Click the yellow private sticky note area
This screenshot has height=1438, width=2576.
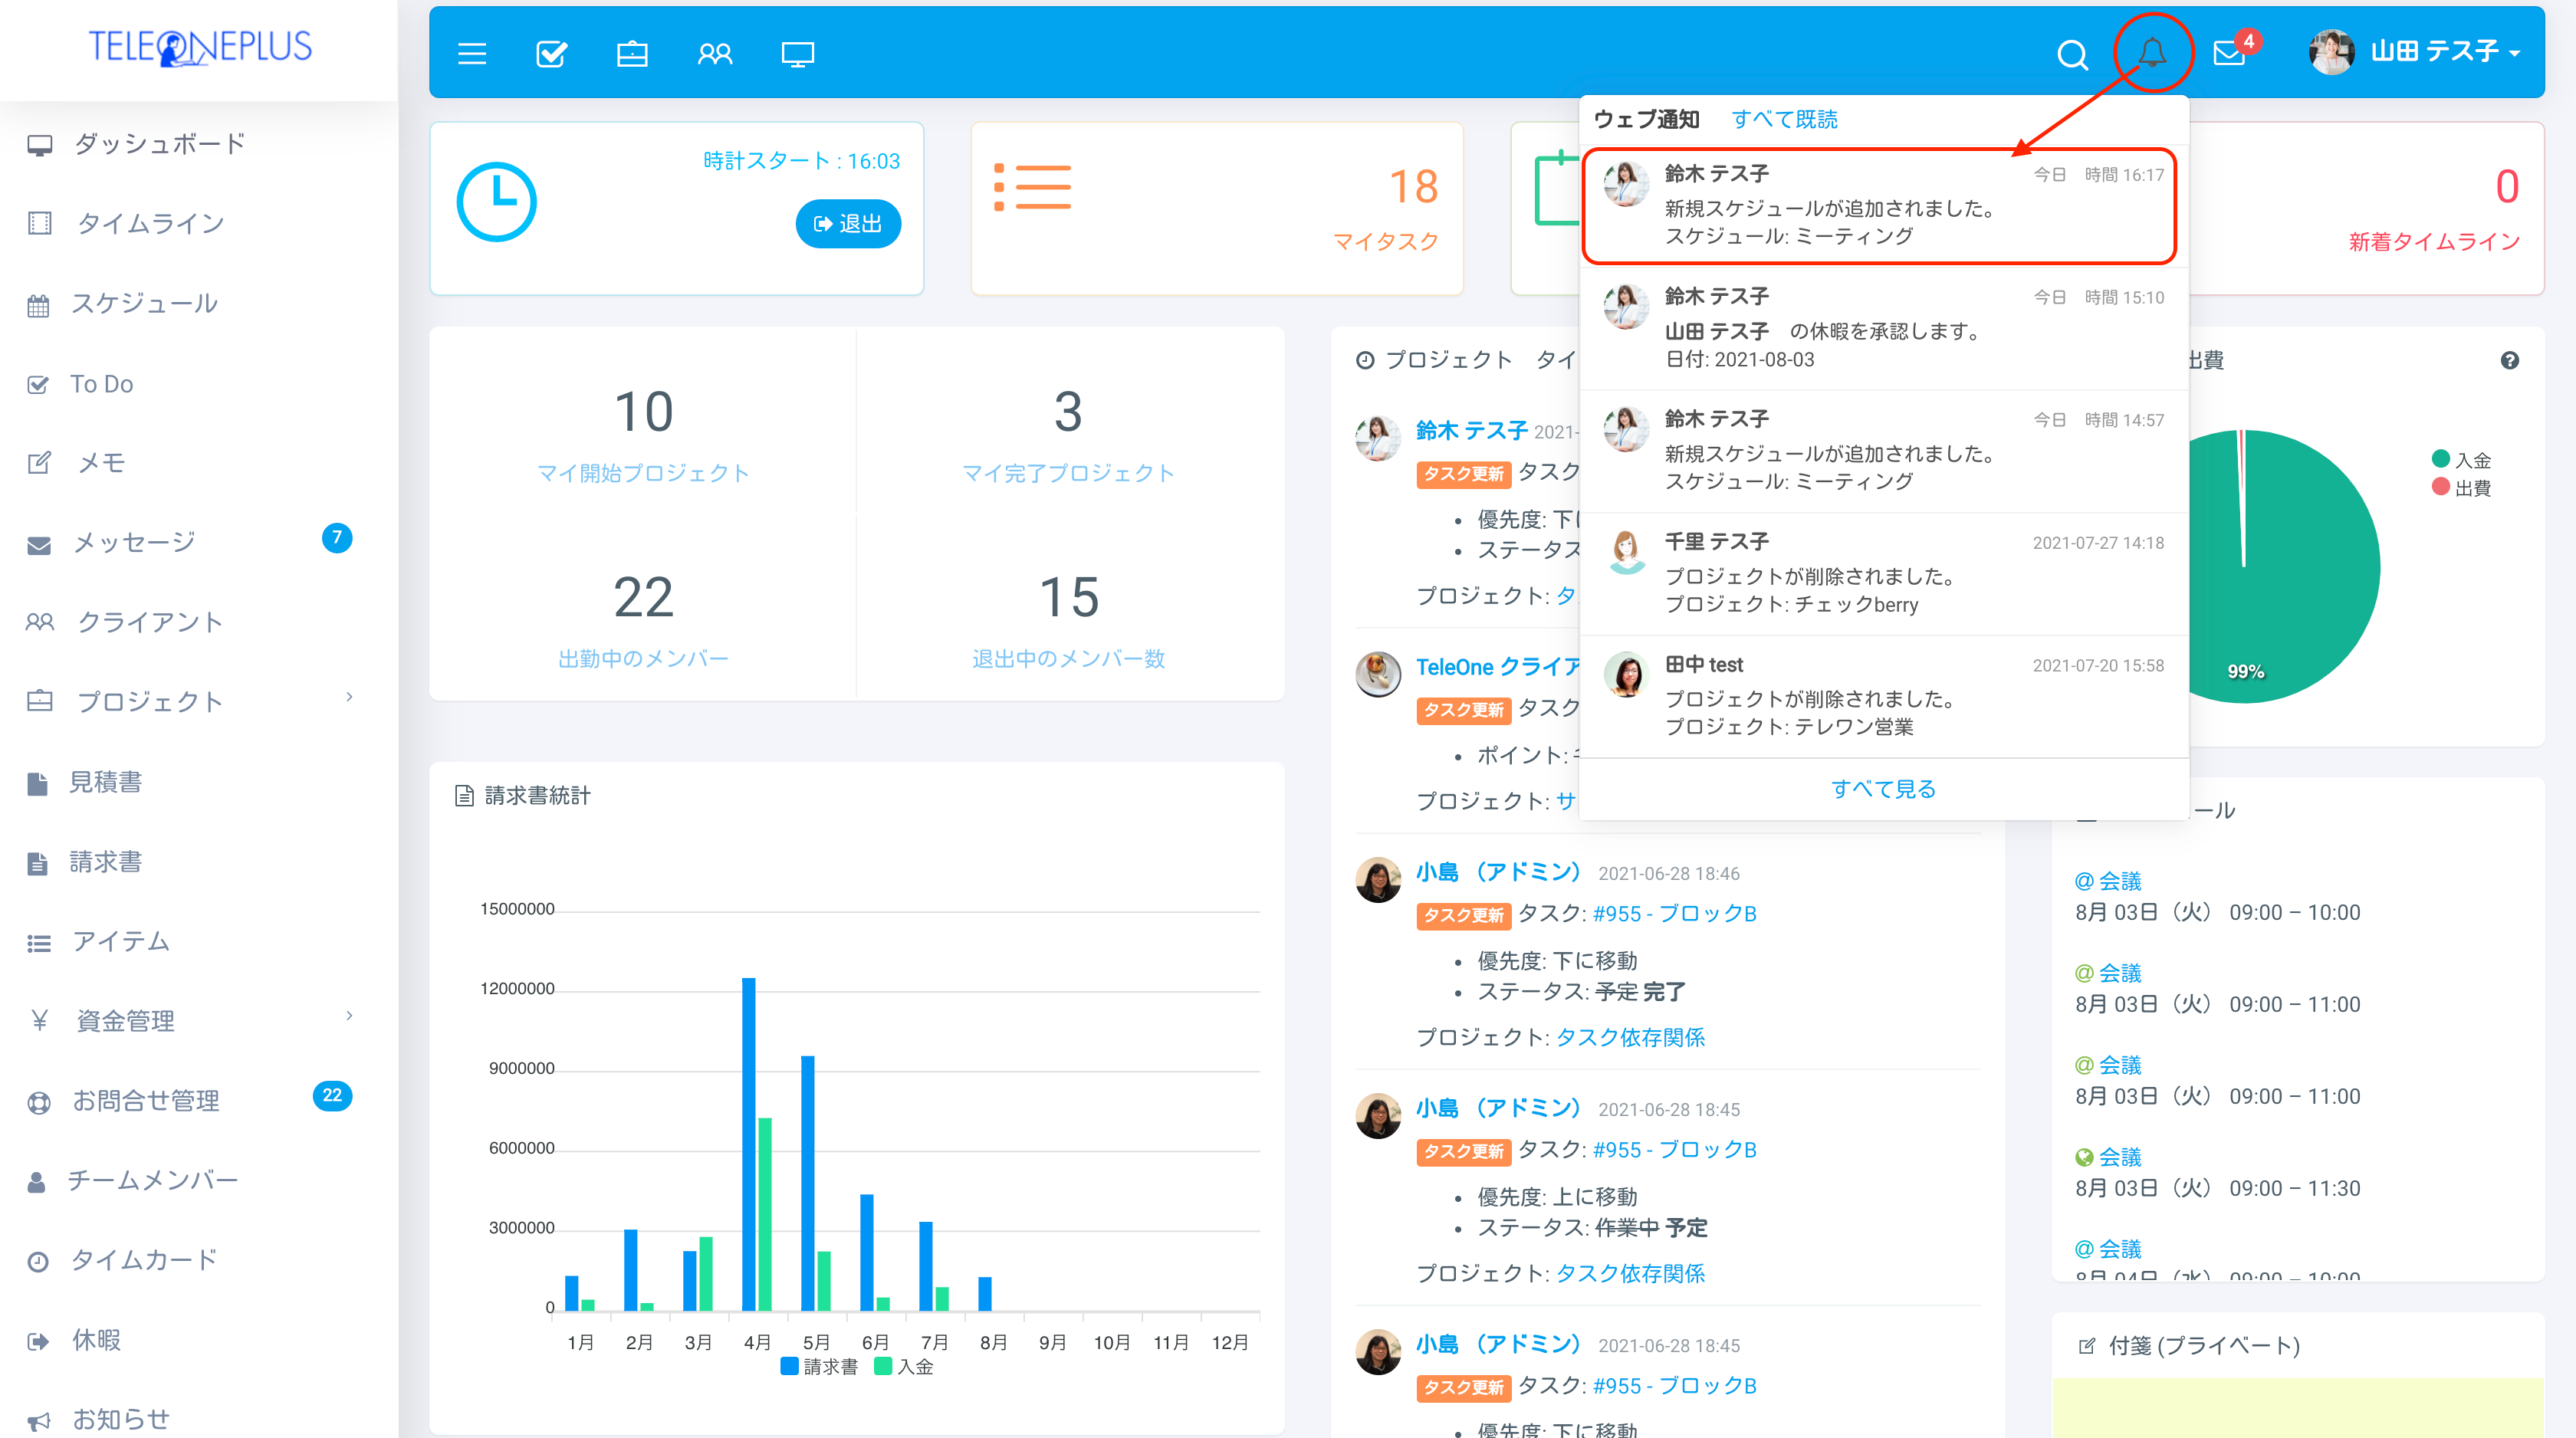coord(2297,1408)
